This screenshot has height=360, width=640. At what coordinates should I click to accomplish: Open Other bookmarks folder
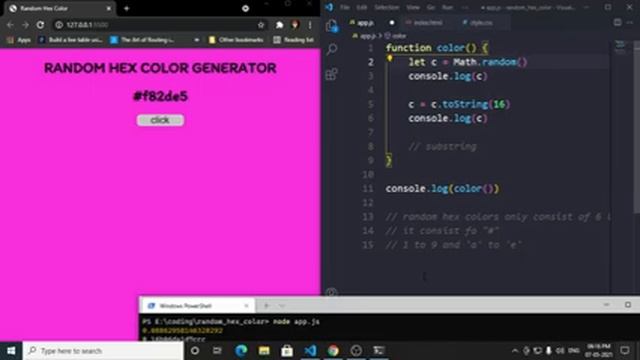click(236, 40)
